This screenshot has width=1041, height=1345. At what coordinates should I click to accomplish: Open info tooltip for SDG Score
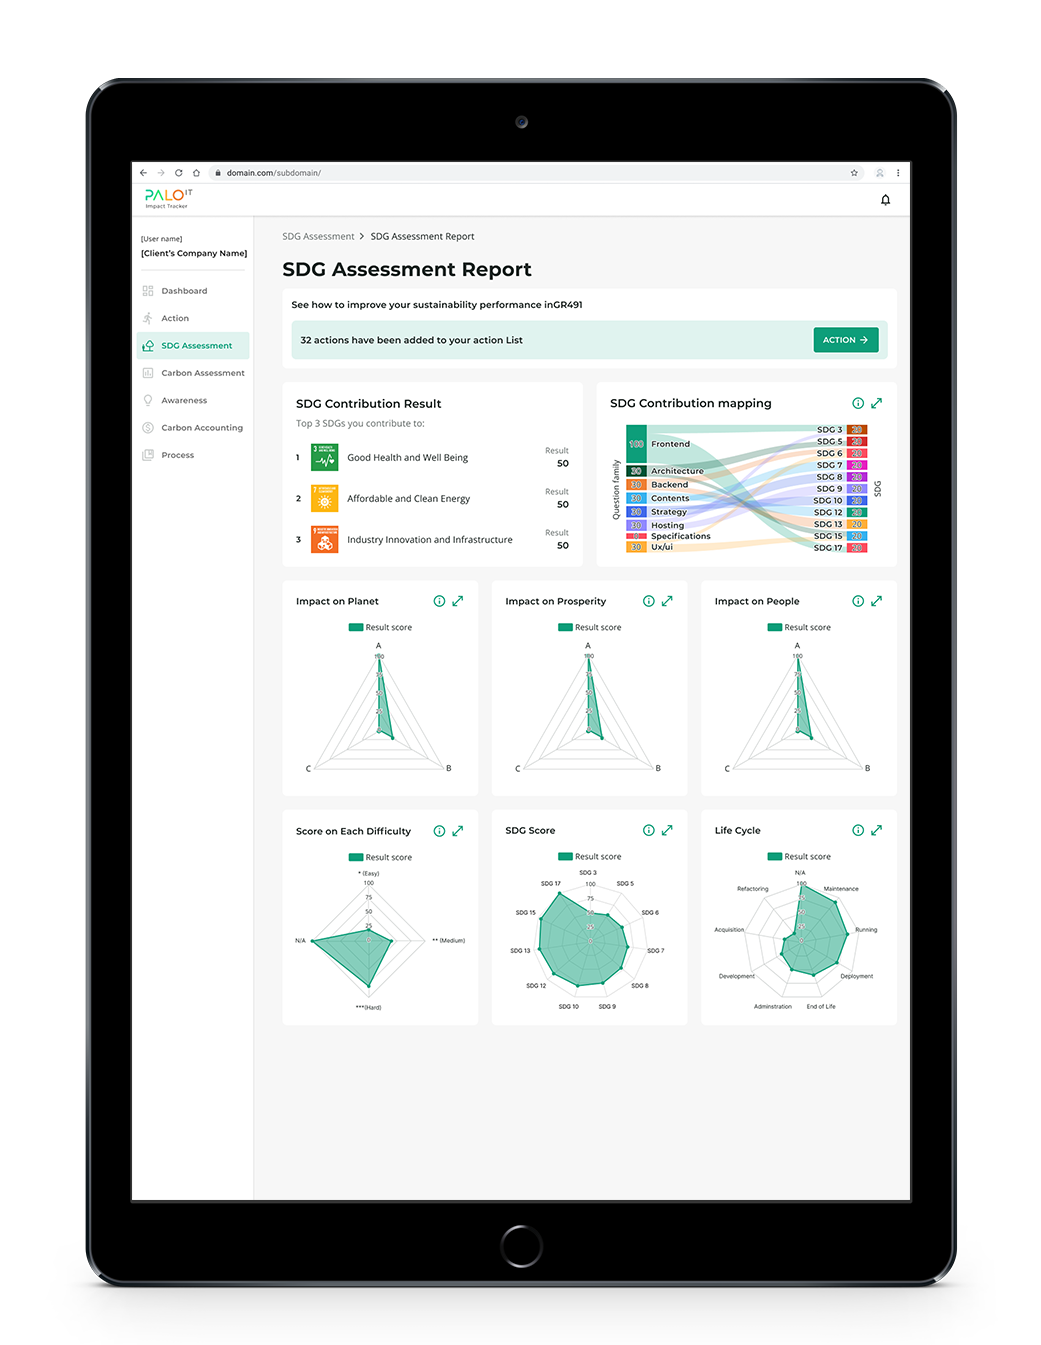tap(649, 830)
